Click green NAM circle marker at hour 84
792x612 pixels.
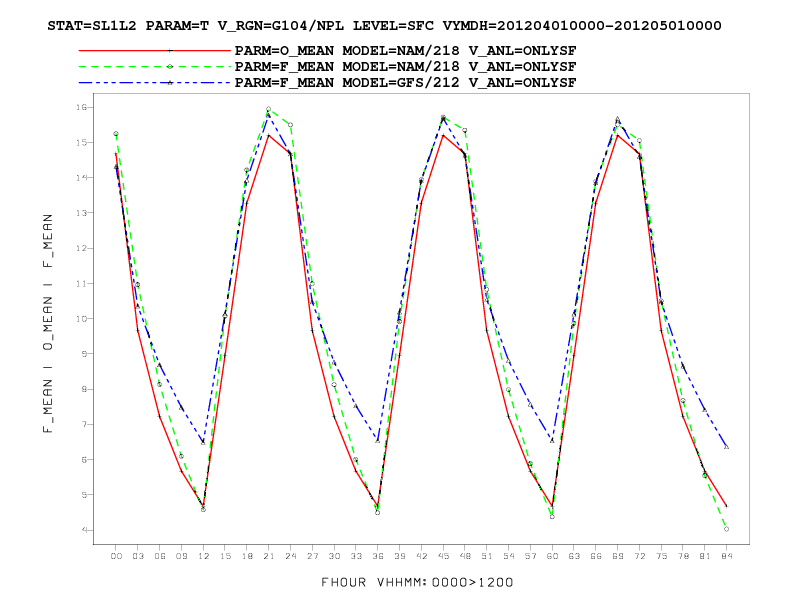pyautogui.click(x=726, y=529)
